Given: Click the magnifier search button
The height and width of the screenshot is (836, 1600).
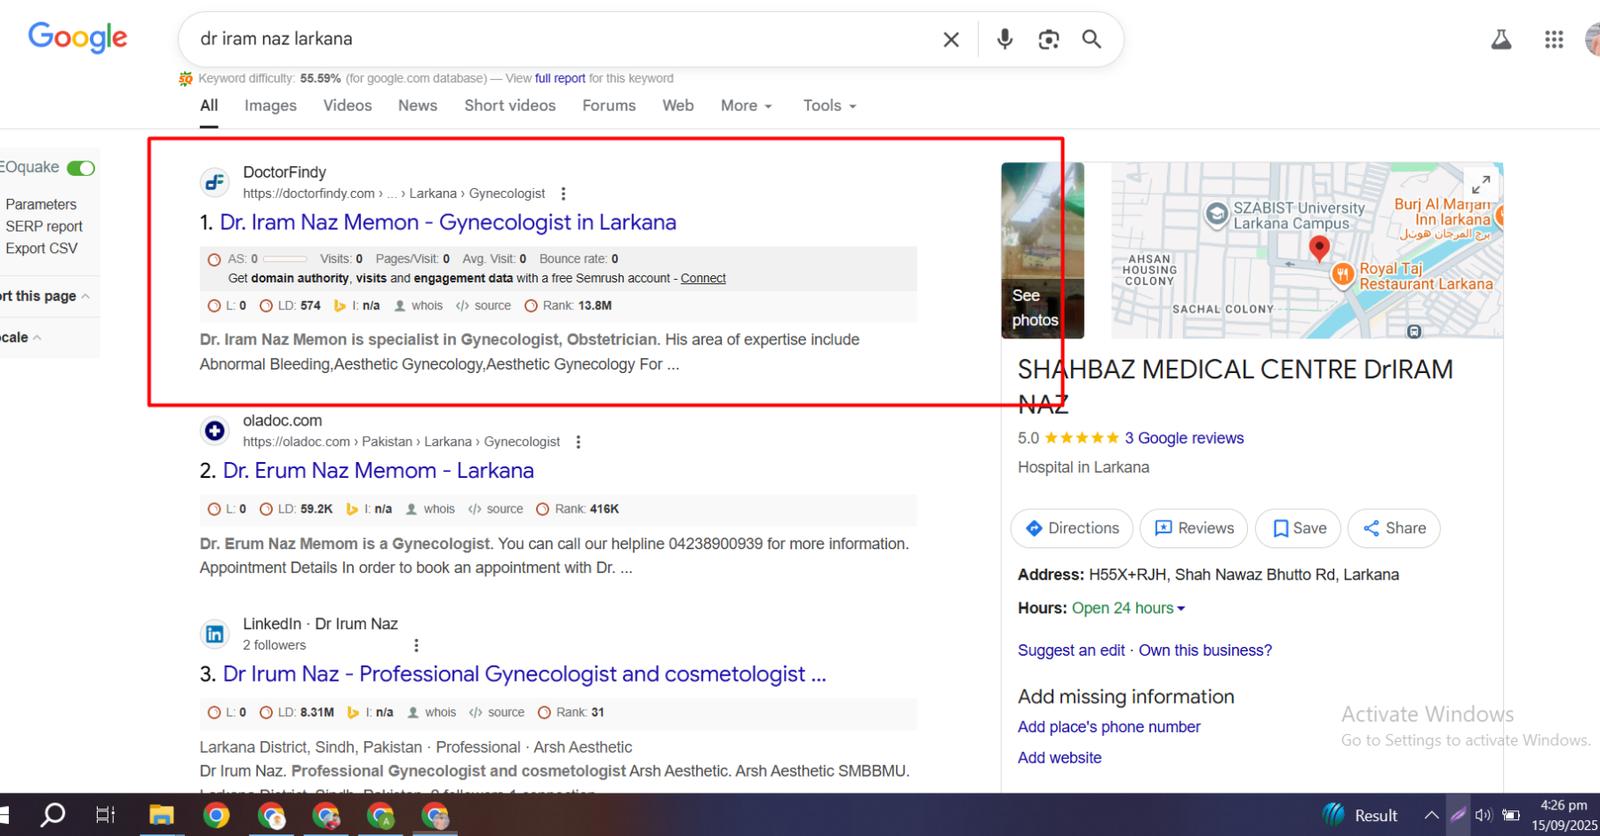Looking at the screenshot, I should 1091,39.
